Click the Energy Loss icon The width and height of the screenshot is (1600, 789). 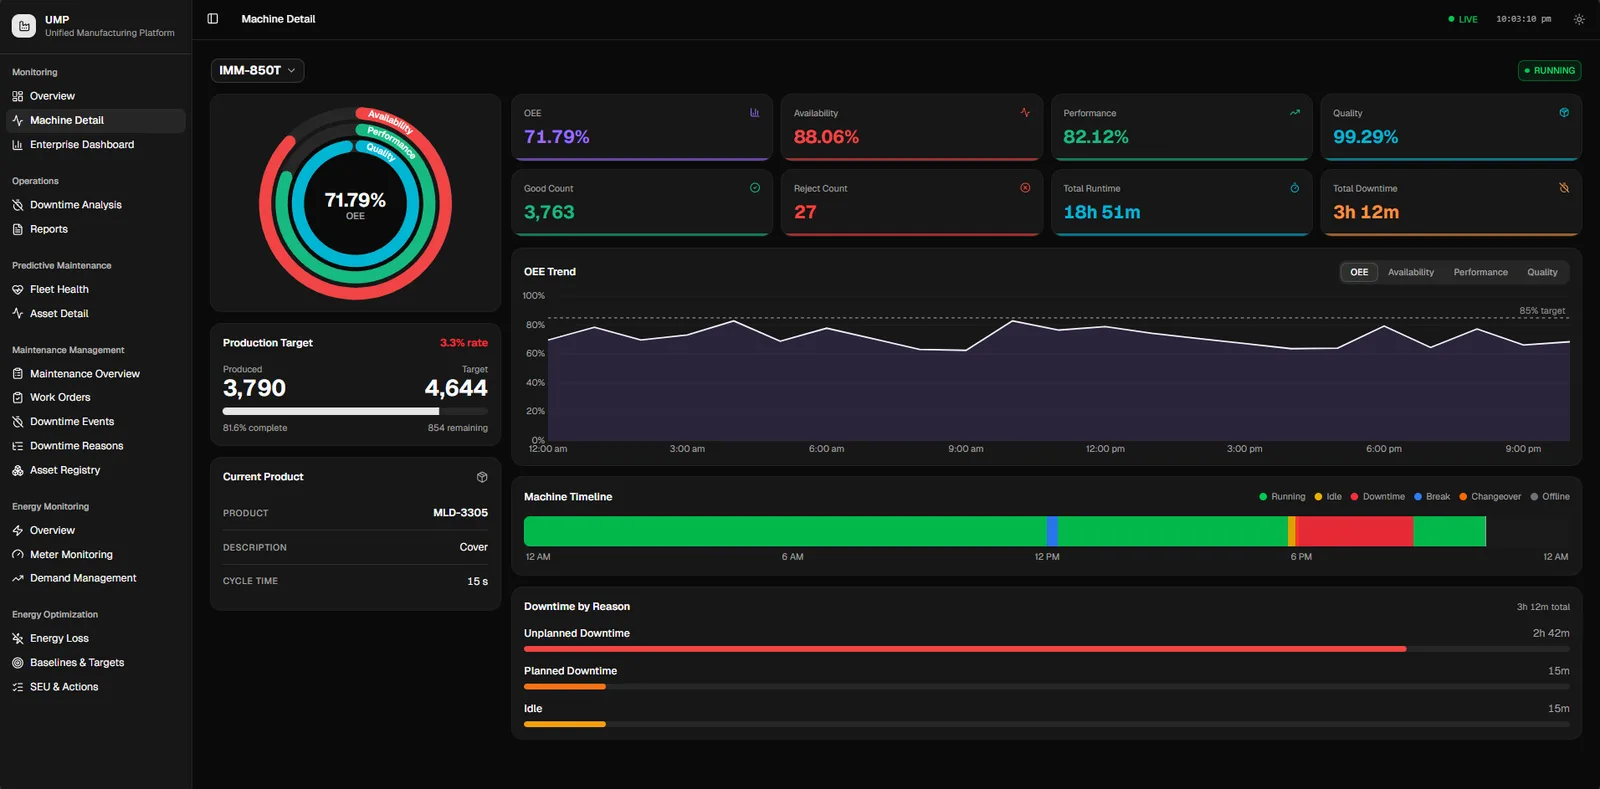tap(17, 638)
